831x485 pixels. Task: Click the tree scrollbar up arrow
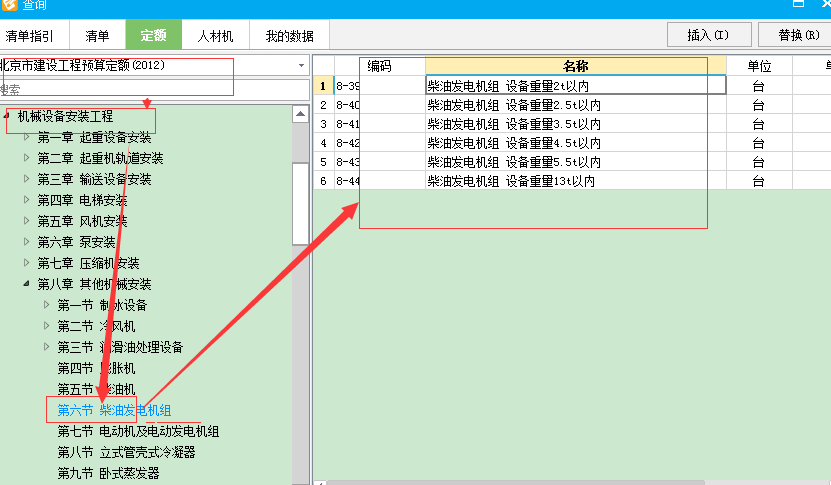[x=300, y=113]
